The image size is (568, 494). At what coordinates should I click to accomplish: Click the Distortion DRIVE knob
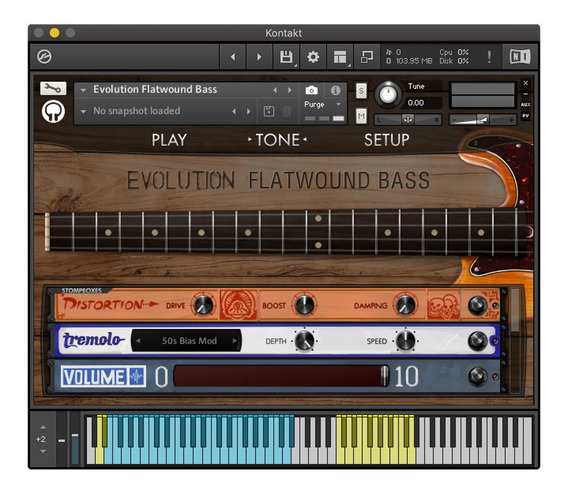click(204, 304)
